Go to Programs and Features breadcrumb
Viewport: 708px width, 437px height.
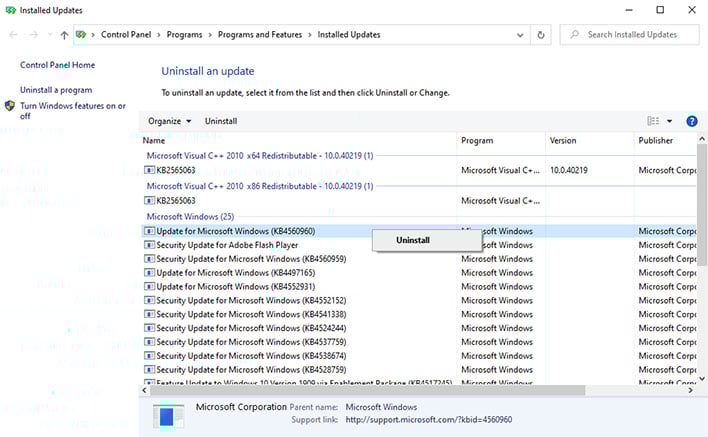(260, 35)
